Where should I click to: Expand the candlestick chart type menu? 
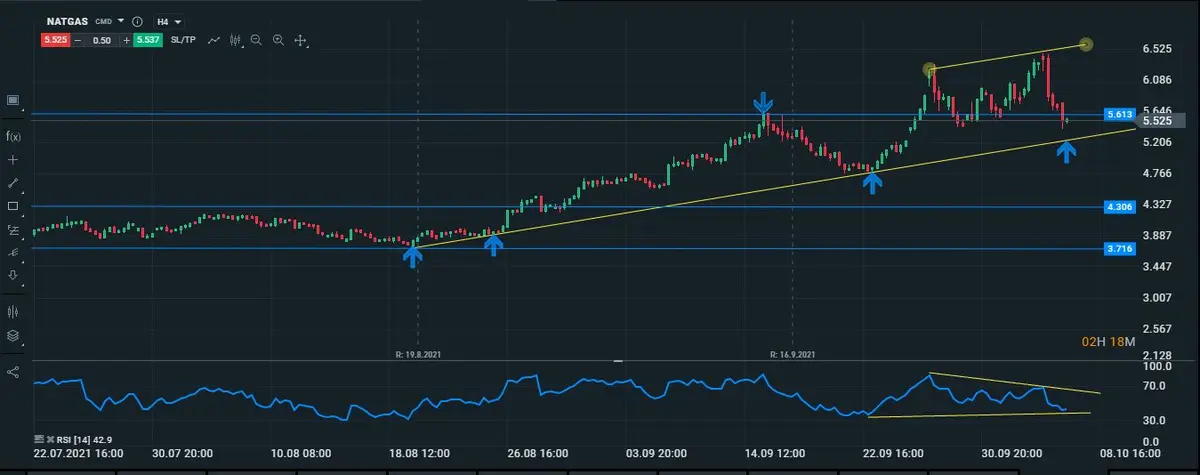236,40
